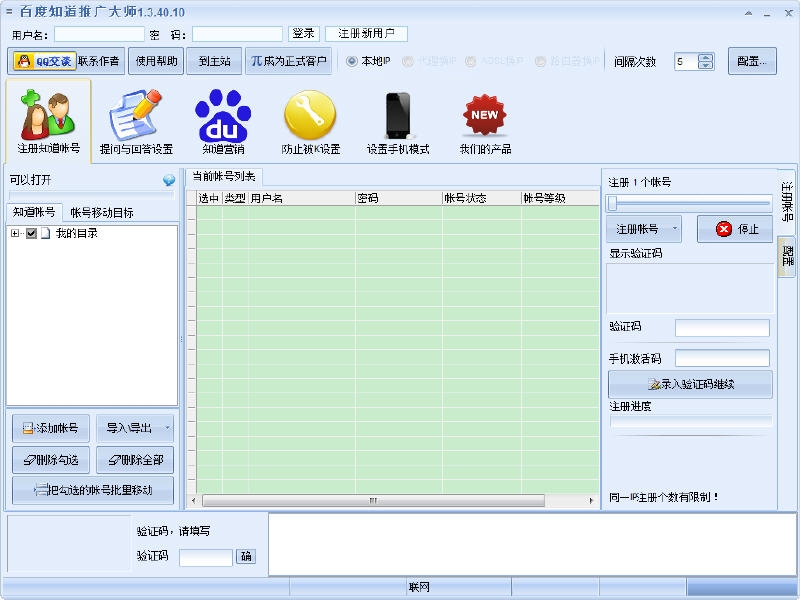Click the 录入验证码继续 button
The image size is (800, 600).
(x=690, y=384)
